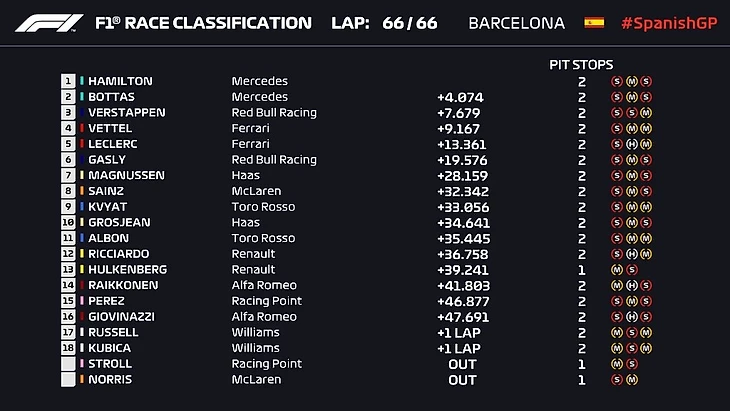Click the PIT STOPS column header
This screenshot has width=730, height=411.
point(581,64)
